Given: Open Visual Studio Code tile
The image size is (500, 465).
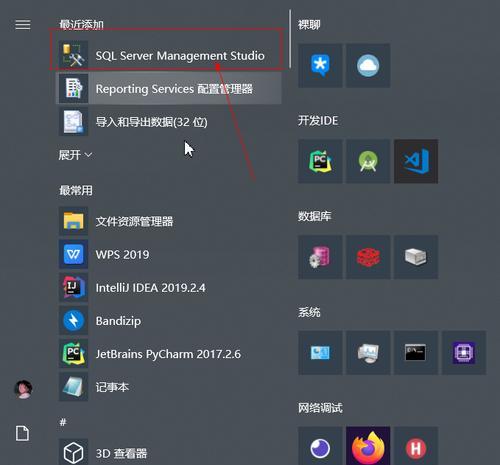Looking at the screenshot, I should click(416, 161).
